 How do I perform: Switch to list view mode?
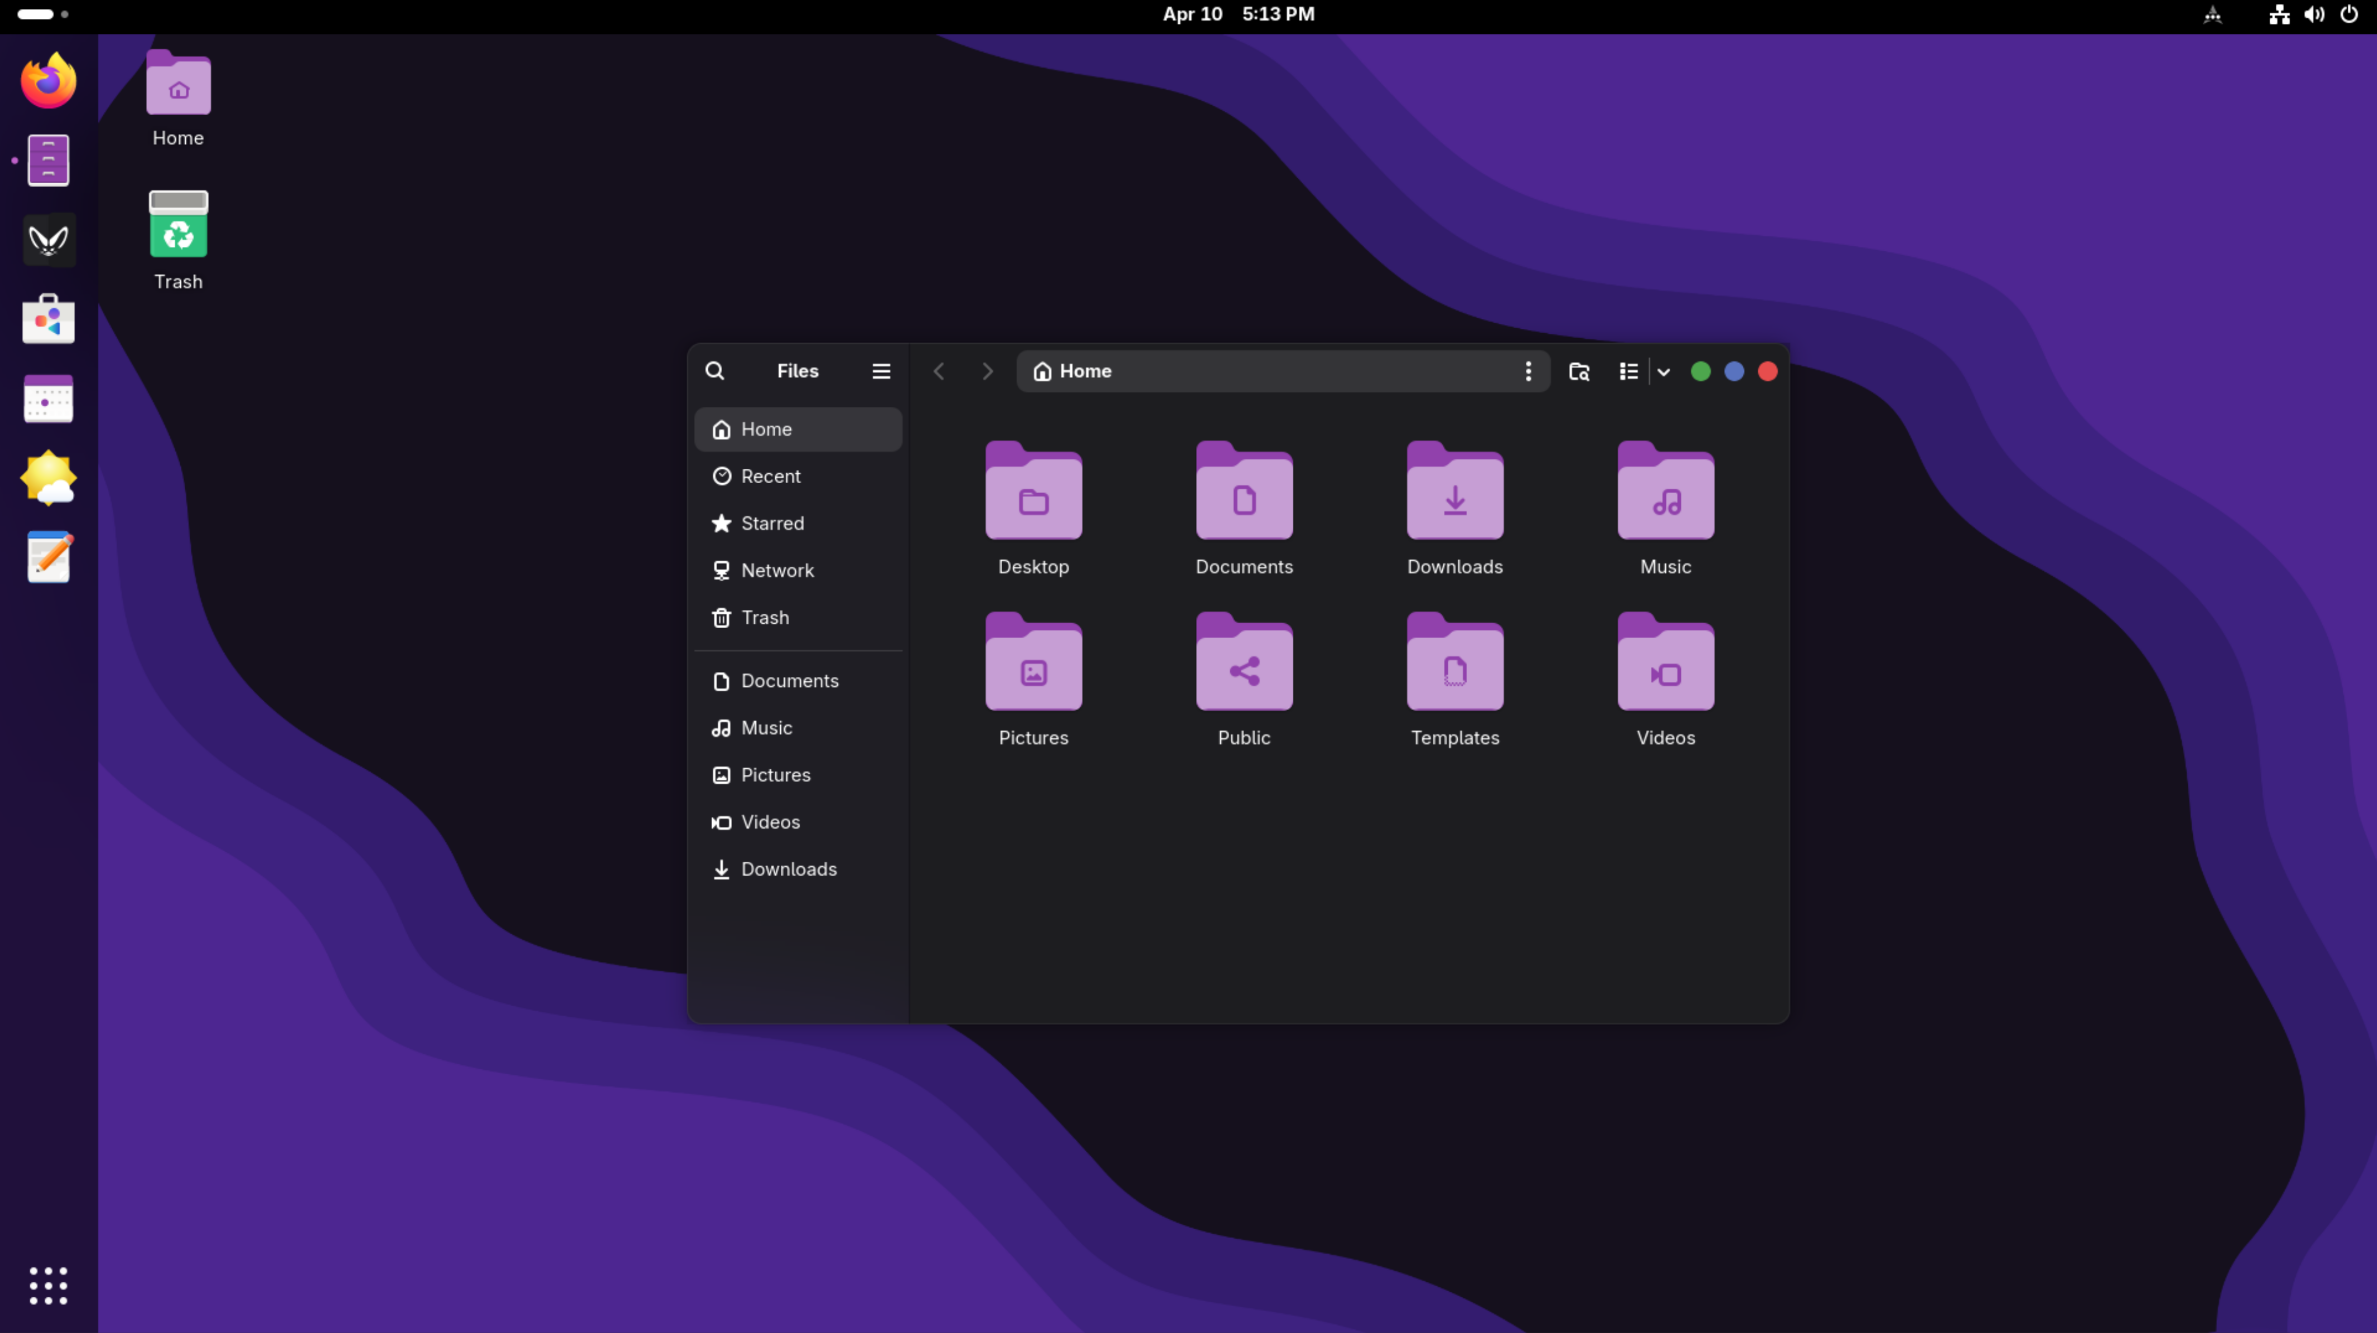[1628, 371]
